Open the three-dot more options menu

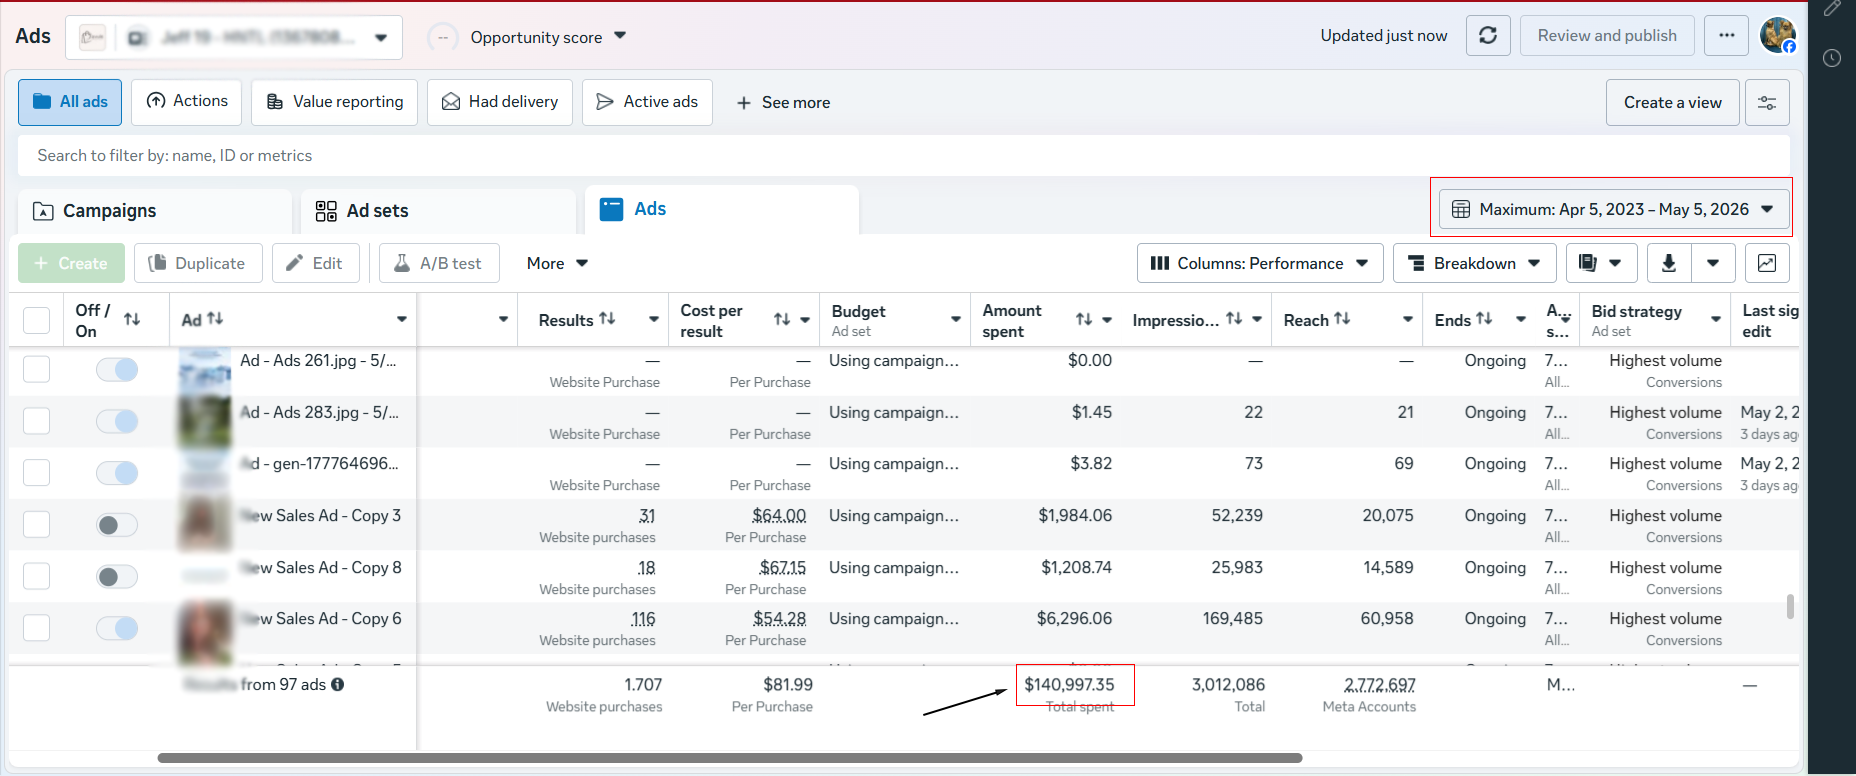tap(1727, 36)
